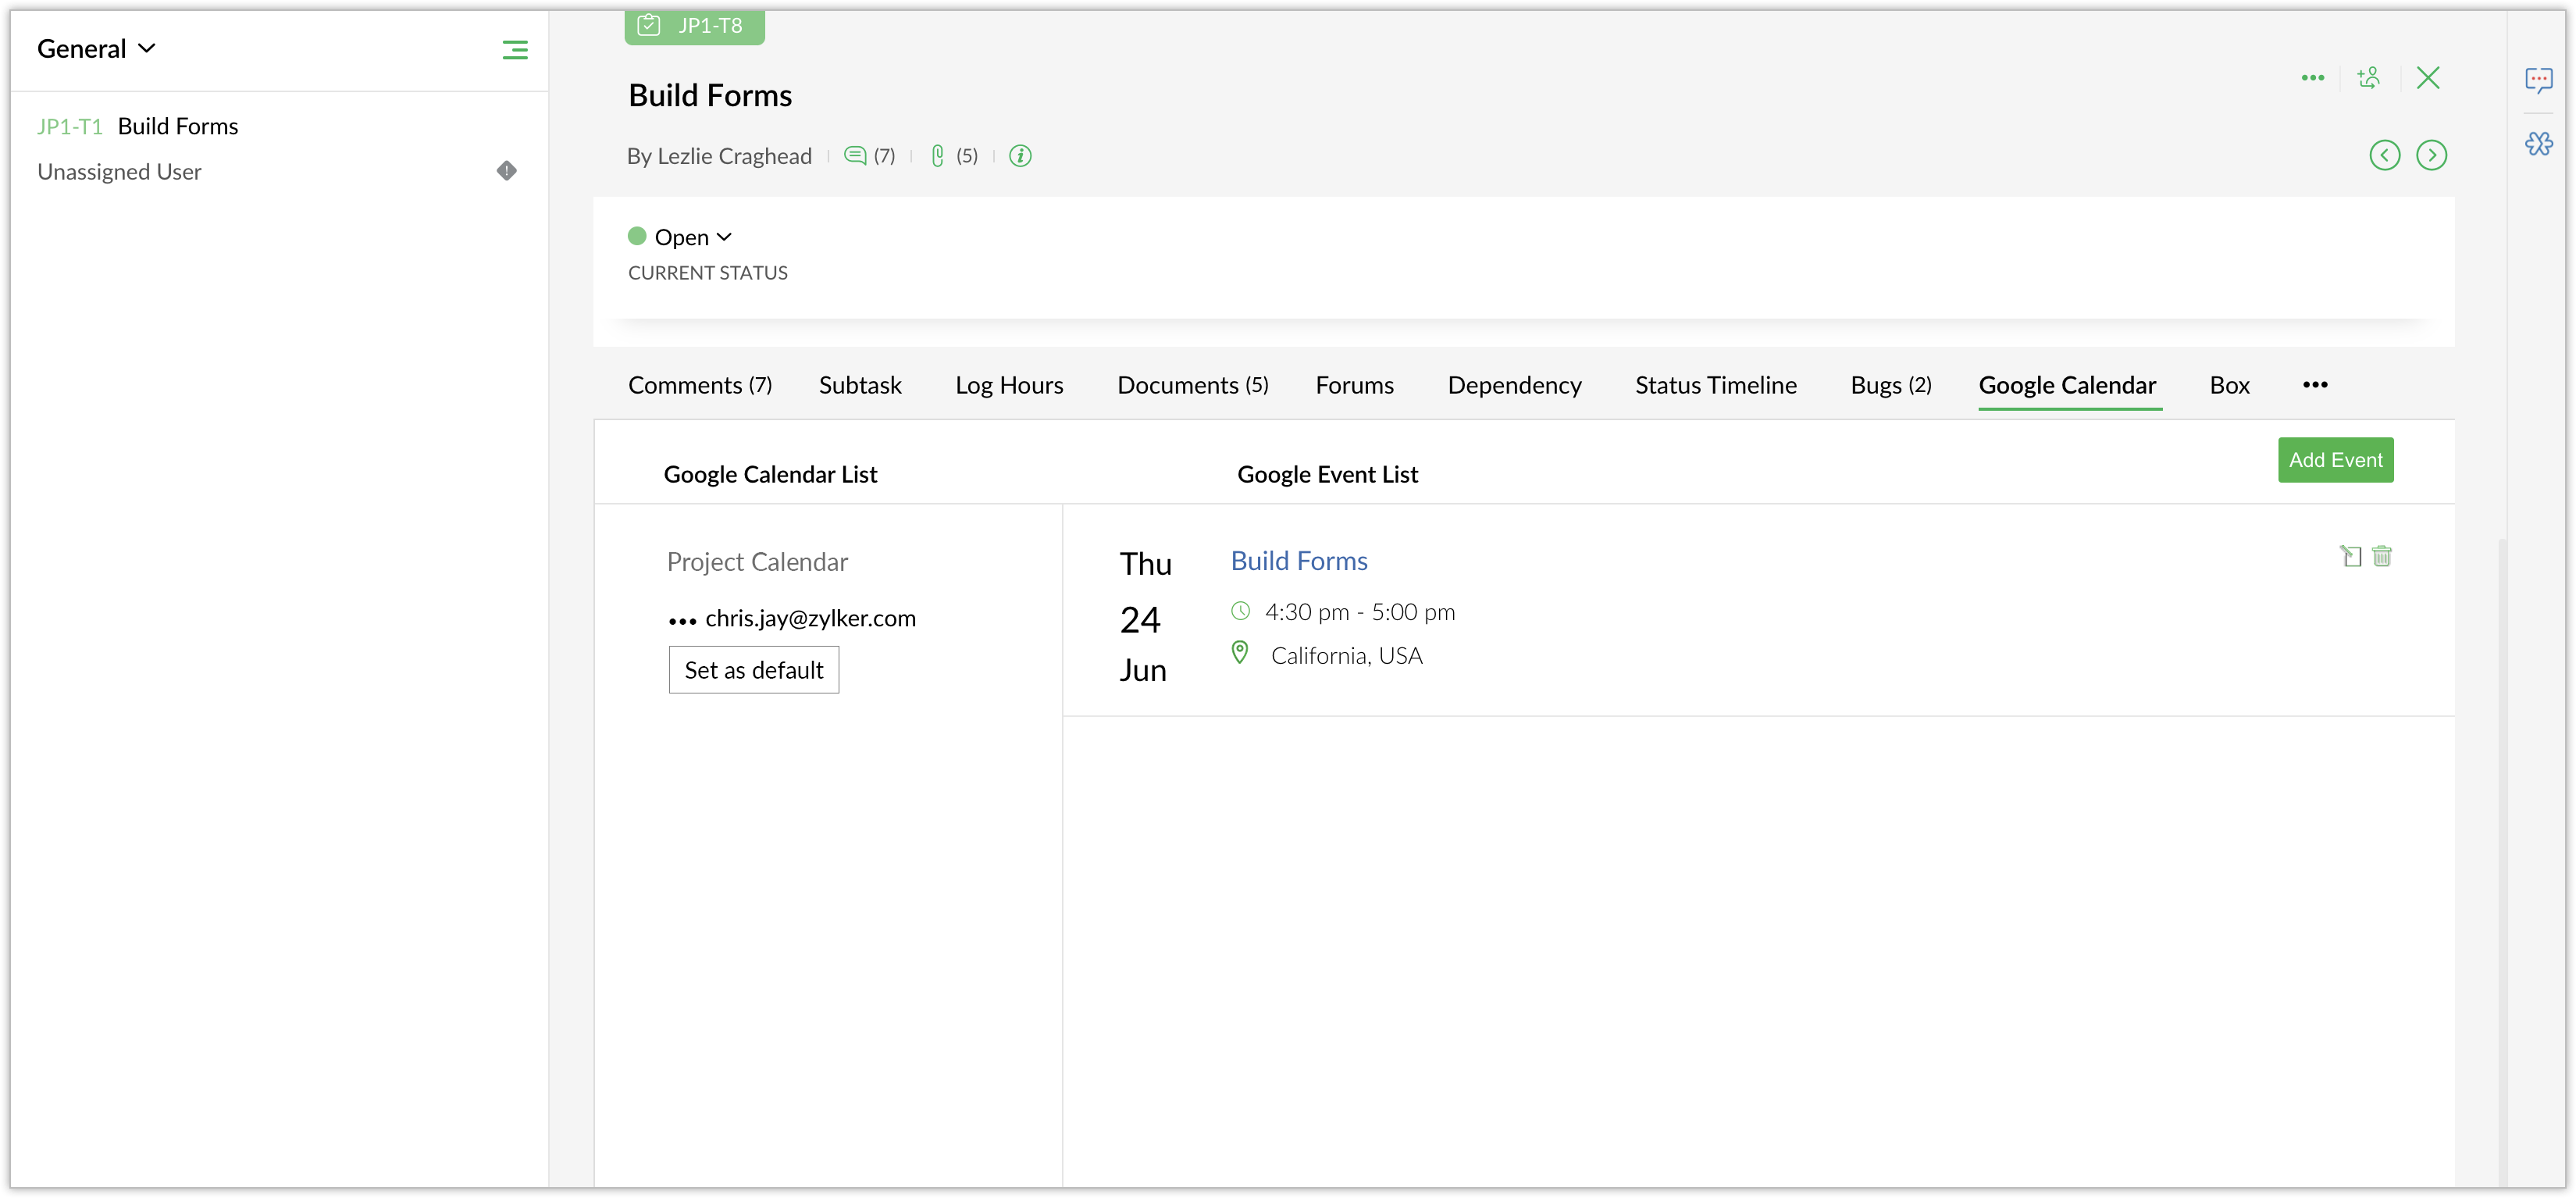The height and width of the screenshot is (1198, 2576).
Task: Toggle the task list hamburger menu icon
Action: [x=515, y=50]
